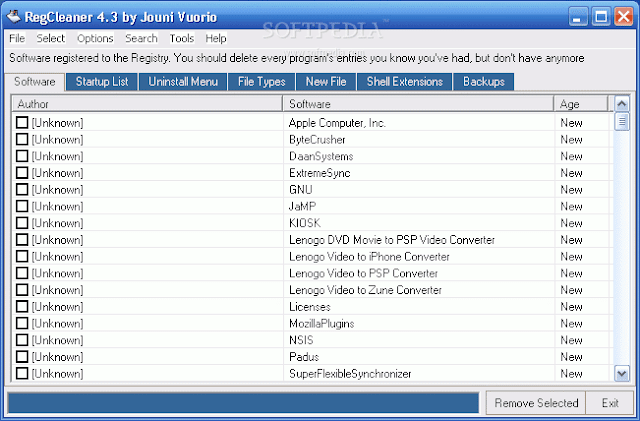Select the KIOSK software name
Image resolution: width=640 pixels, height=421 pixels.
pyautogui.click(x=305, y=223)
